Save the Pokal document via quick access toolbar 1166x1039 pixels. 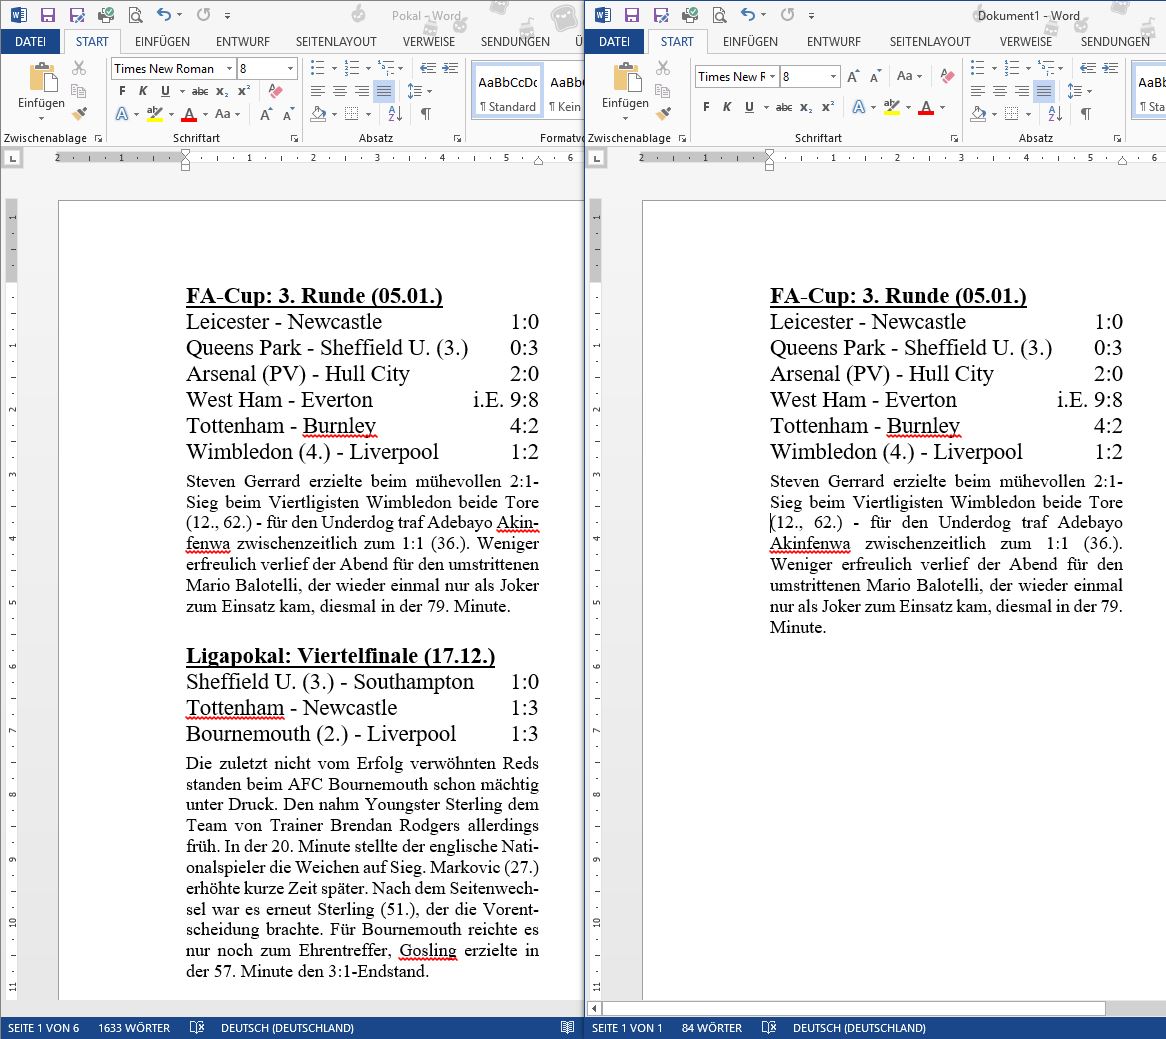coord(48,15)
